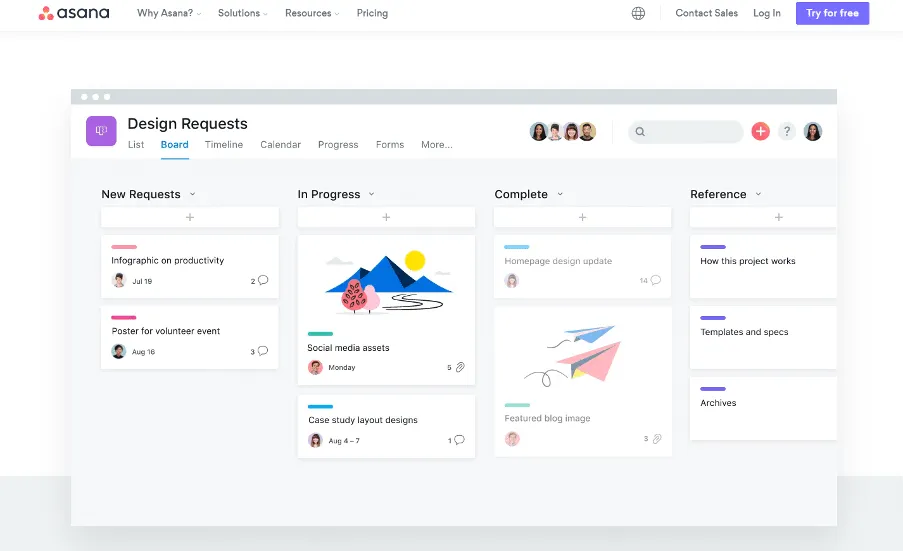Image resolution: width=904 pixels, height=552 pixels.
Task: Expand the New Requests column dropdown
Action: tap(193, 194)
